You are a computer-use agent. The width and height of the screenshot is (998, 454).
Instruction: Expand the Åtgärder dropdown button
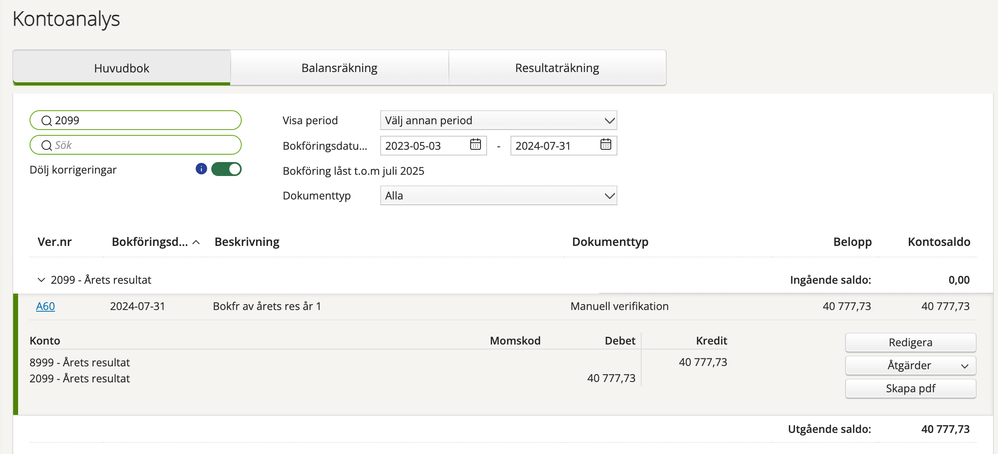point(910,365)
